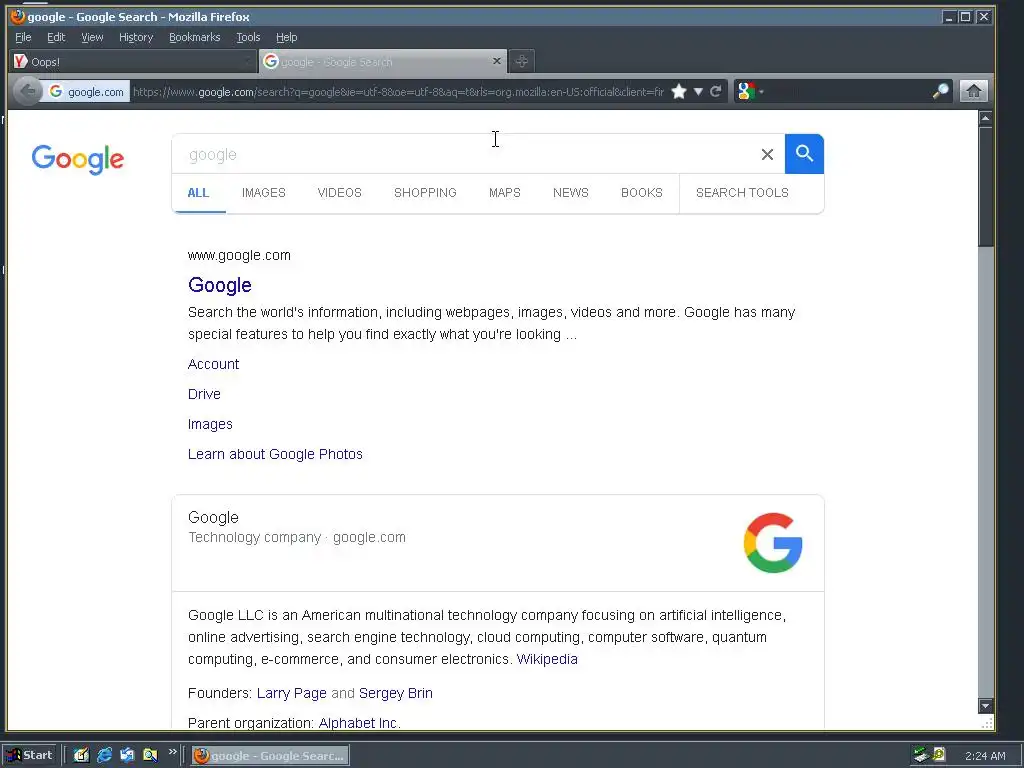
Task: Go to the Firefox home page
Action: tap(973, 91)
